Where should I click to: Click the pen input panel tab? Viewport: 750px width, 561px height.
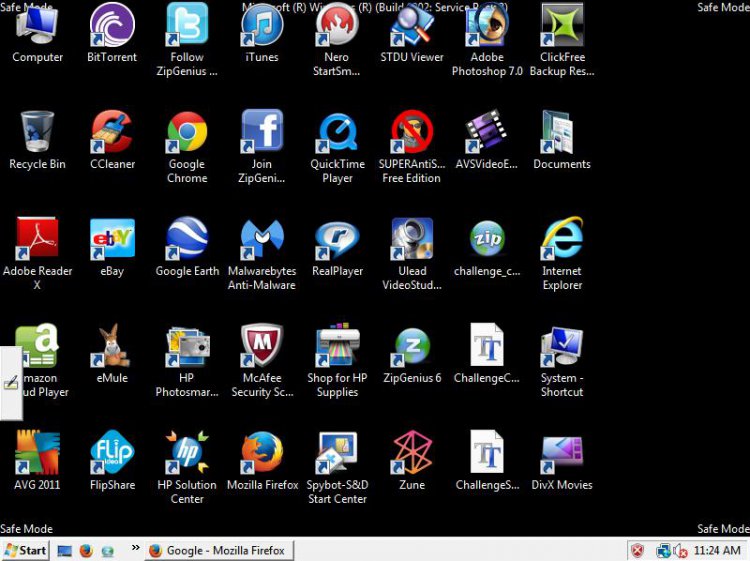coord(11,383)
